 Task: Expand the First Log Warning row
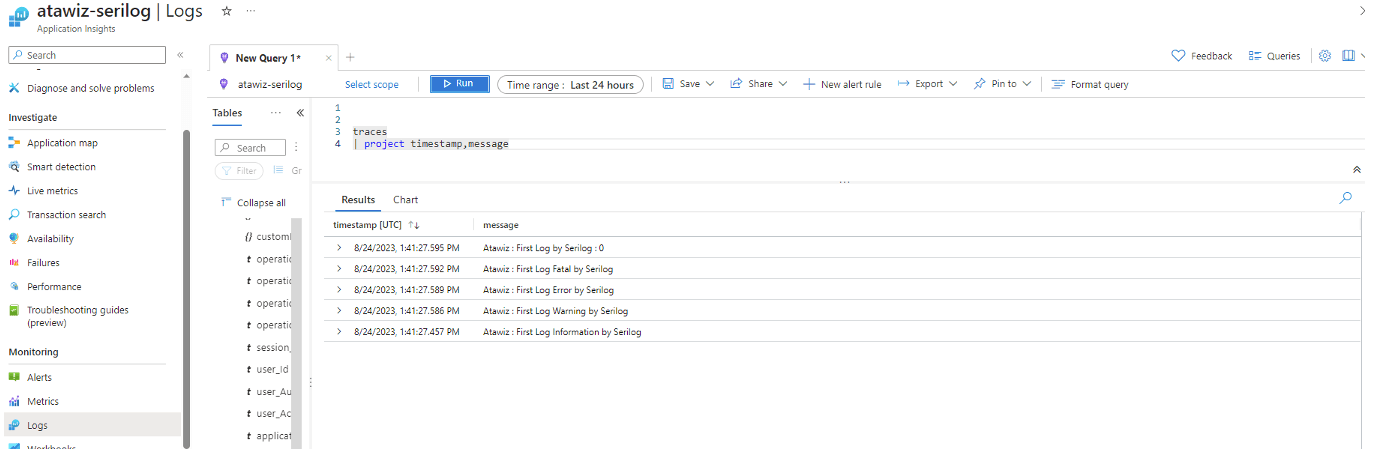(x=339, y=311)
